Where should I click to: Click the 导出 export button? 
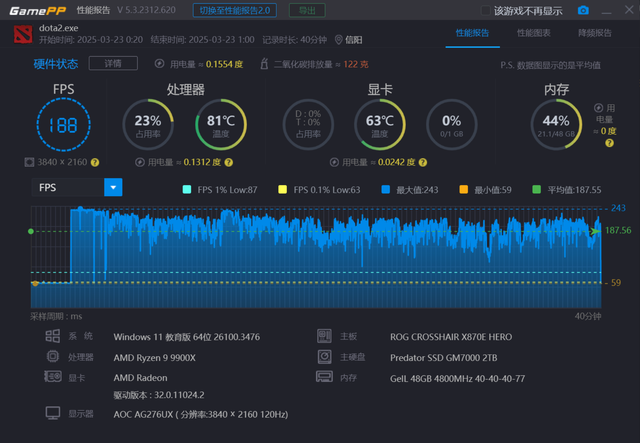tap(307, 10)
